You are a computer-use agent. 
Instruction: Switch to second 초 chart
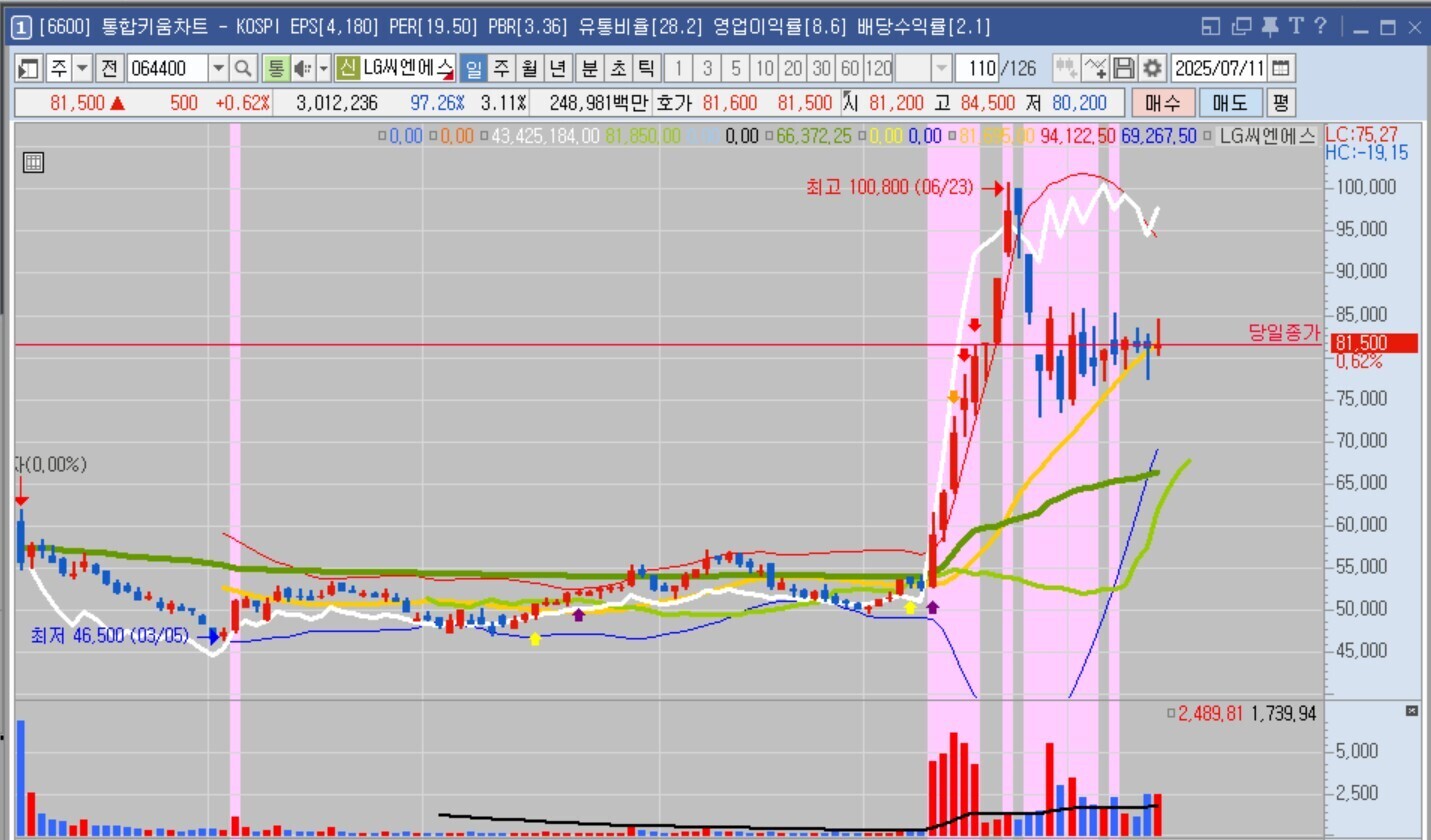coord(618,68)
